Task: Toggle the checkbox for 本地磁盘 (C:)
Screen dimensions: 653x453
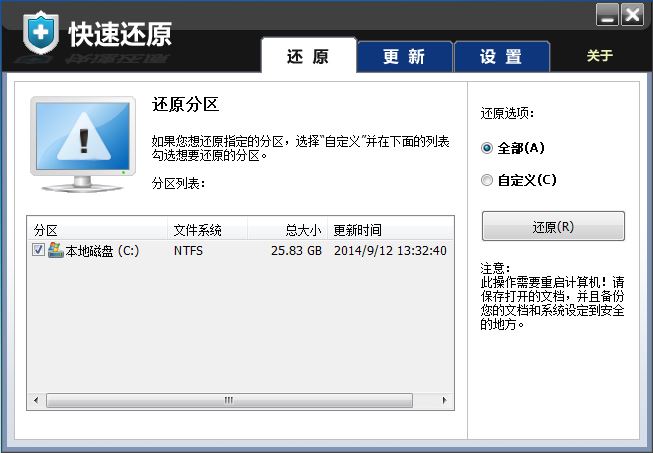Action: click(x=38, y=250)
